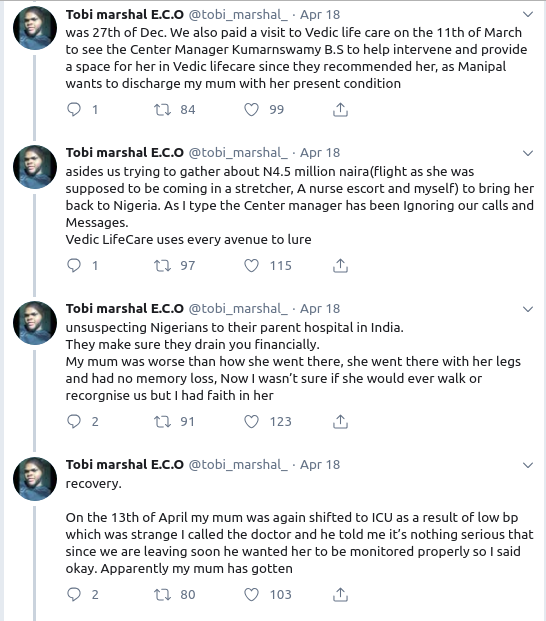
Task: Retweet the tweet with 97 retweets
Action: pyautogui.click(x=162, y=265)
